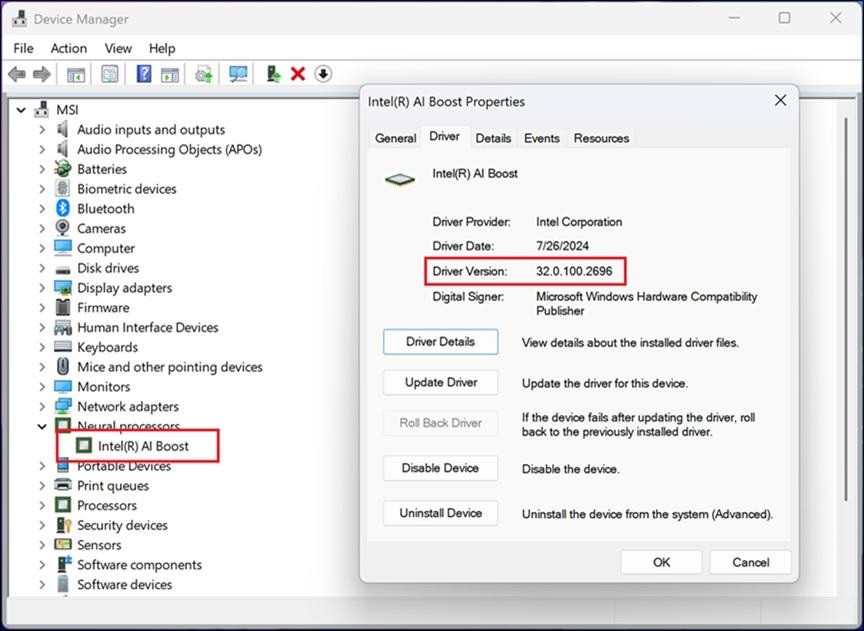The width and height of the screenshot is (864, 631).
Task: Expand the Software components category
Action: coord(42,565)
